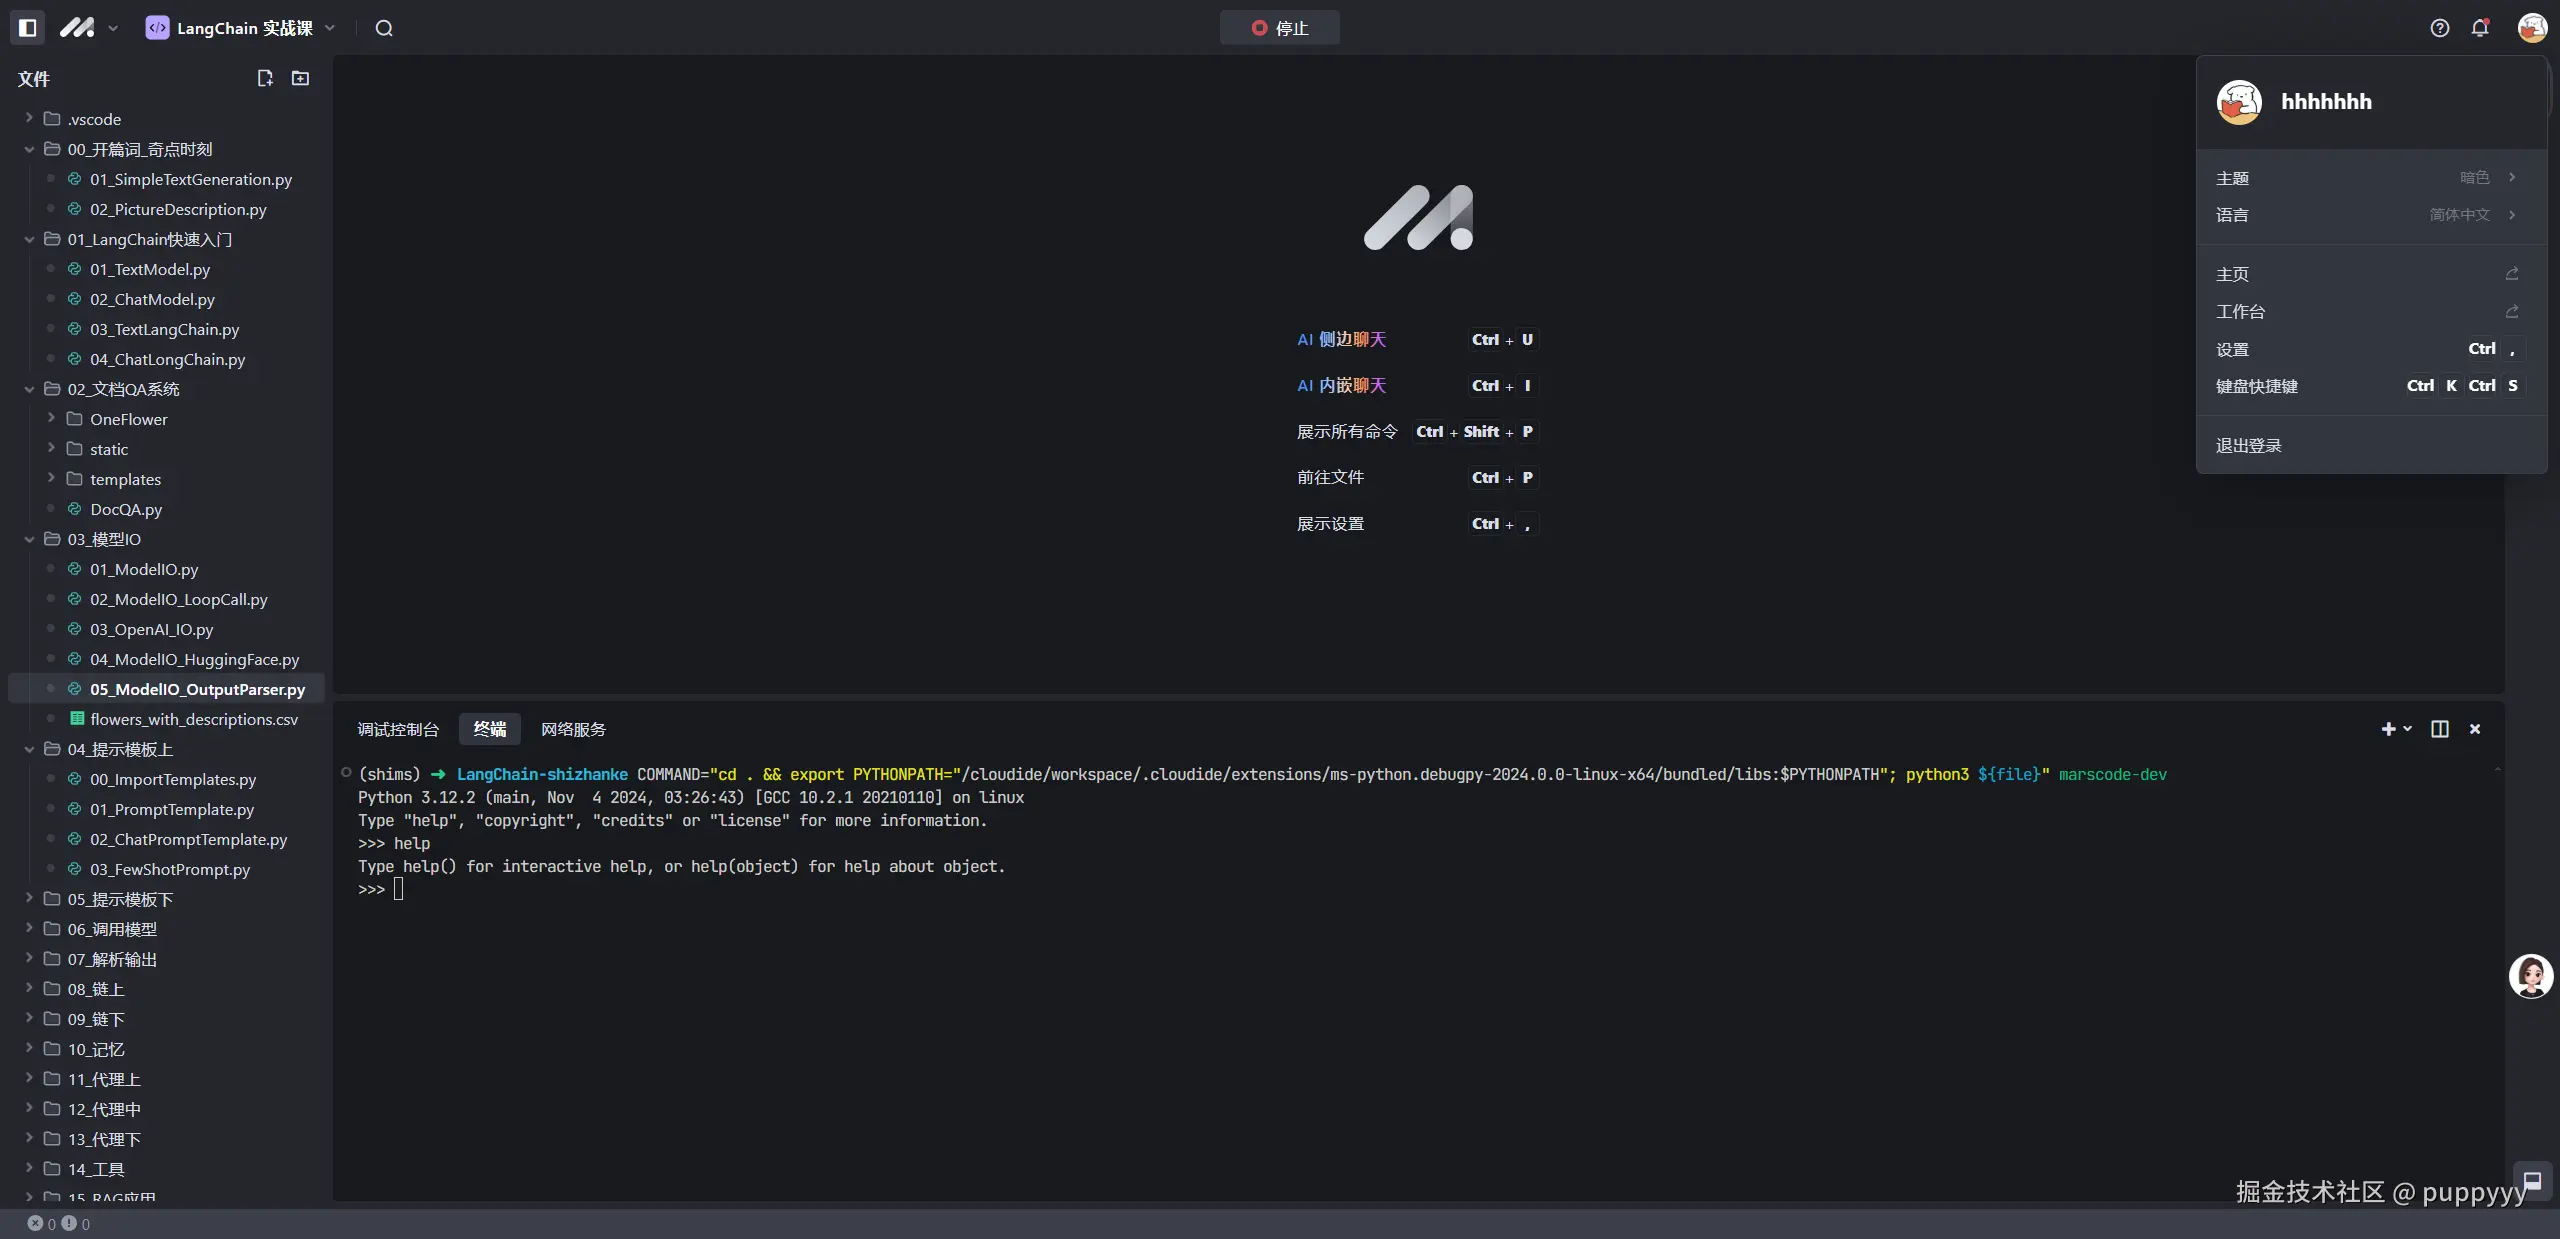Switch to the 调试控制台 tab

point(398,729)
